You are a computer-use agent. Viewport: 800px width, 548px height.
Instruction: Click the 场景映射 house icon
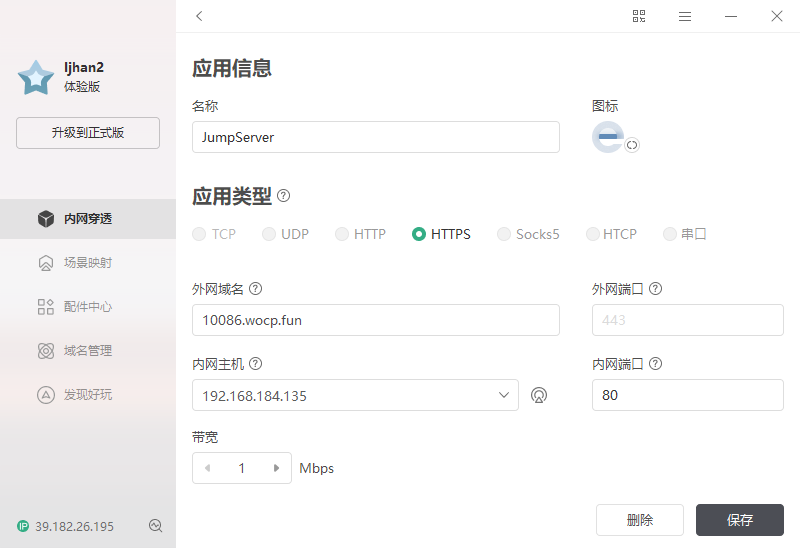coord(46,263)
